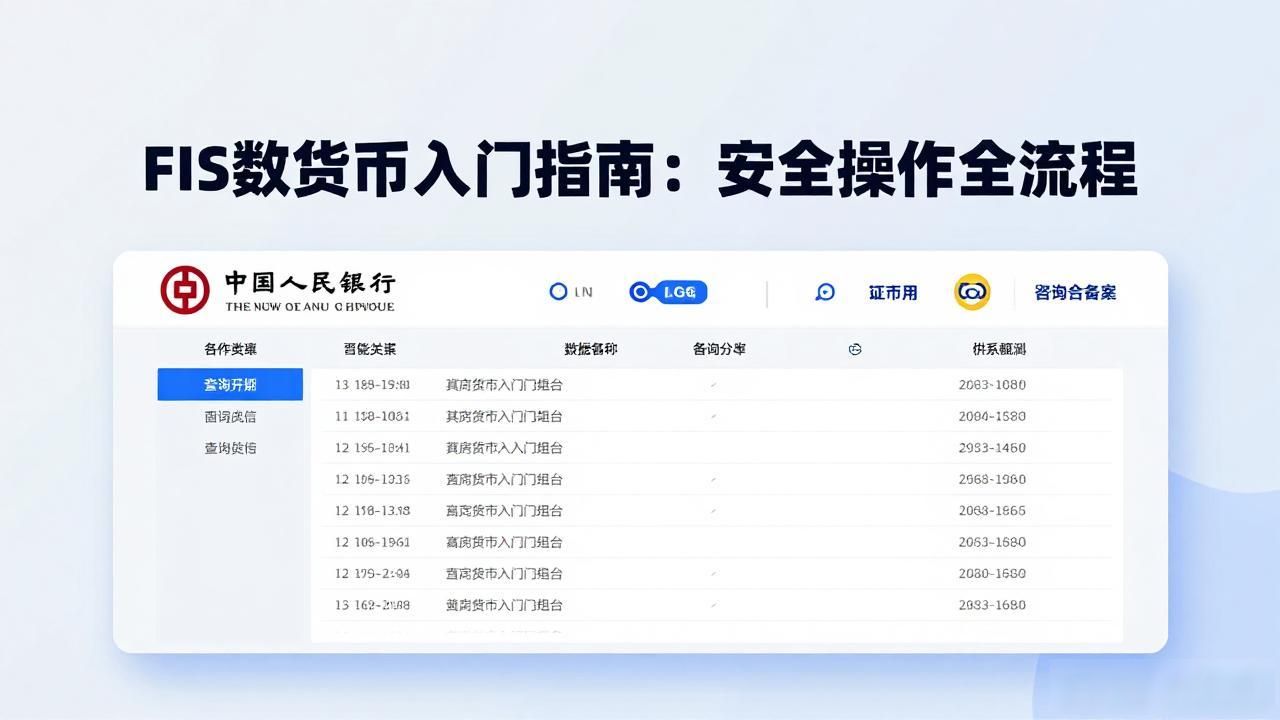Click the value "2063-1680"

click(x=992, y=542)
